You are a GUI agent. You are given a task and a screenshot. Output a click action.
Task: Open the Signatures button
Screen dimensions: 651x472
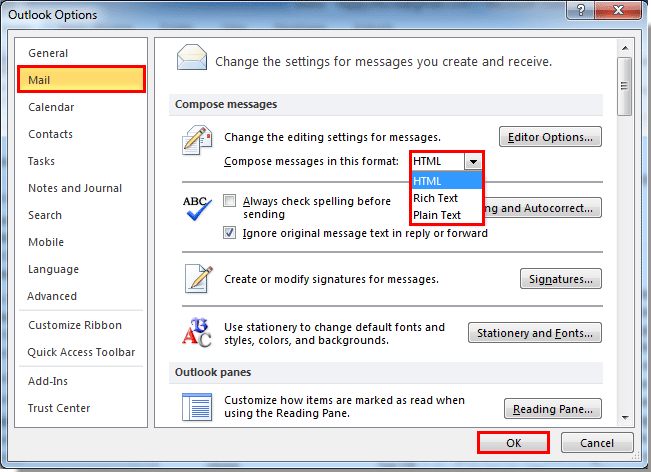click(560, 279)
